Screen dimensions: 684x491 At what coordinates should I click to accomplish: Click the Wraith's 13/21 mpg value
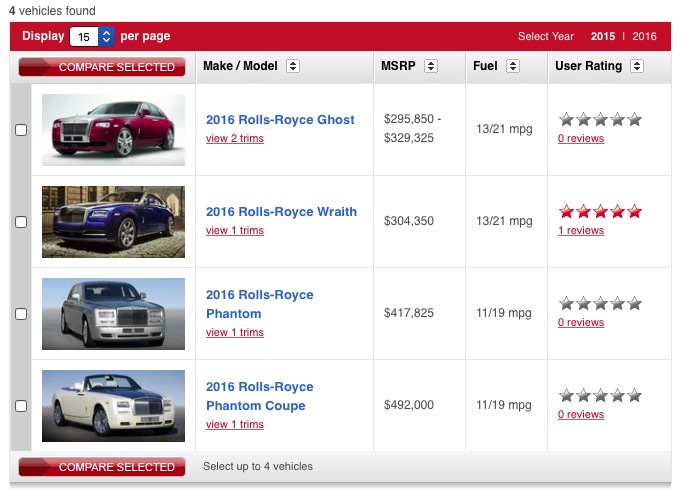tap(504, 221)
